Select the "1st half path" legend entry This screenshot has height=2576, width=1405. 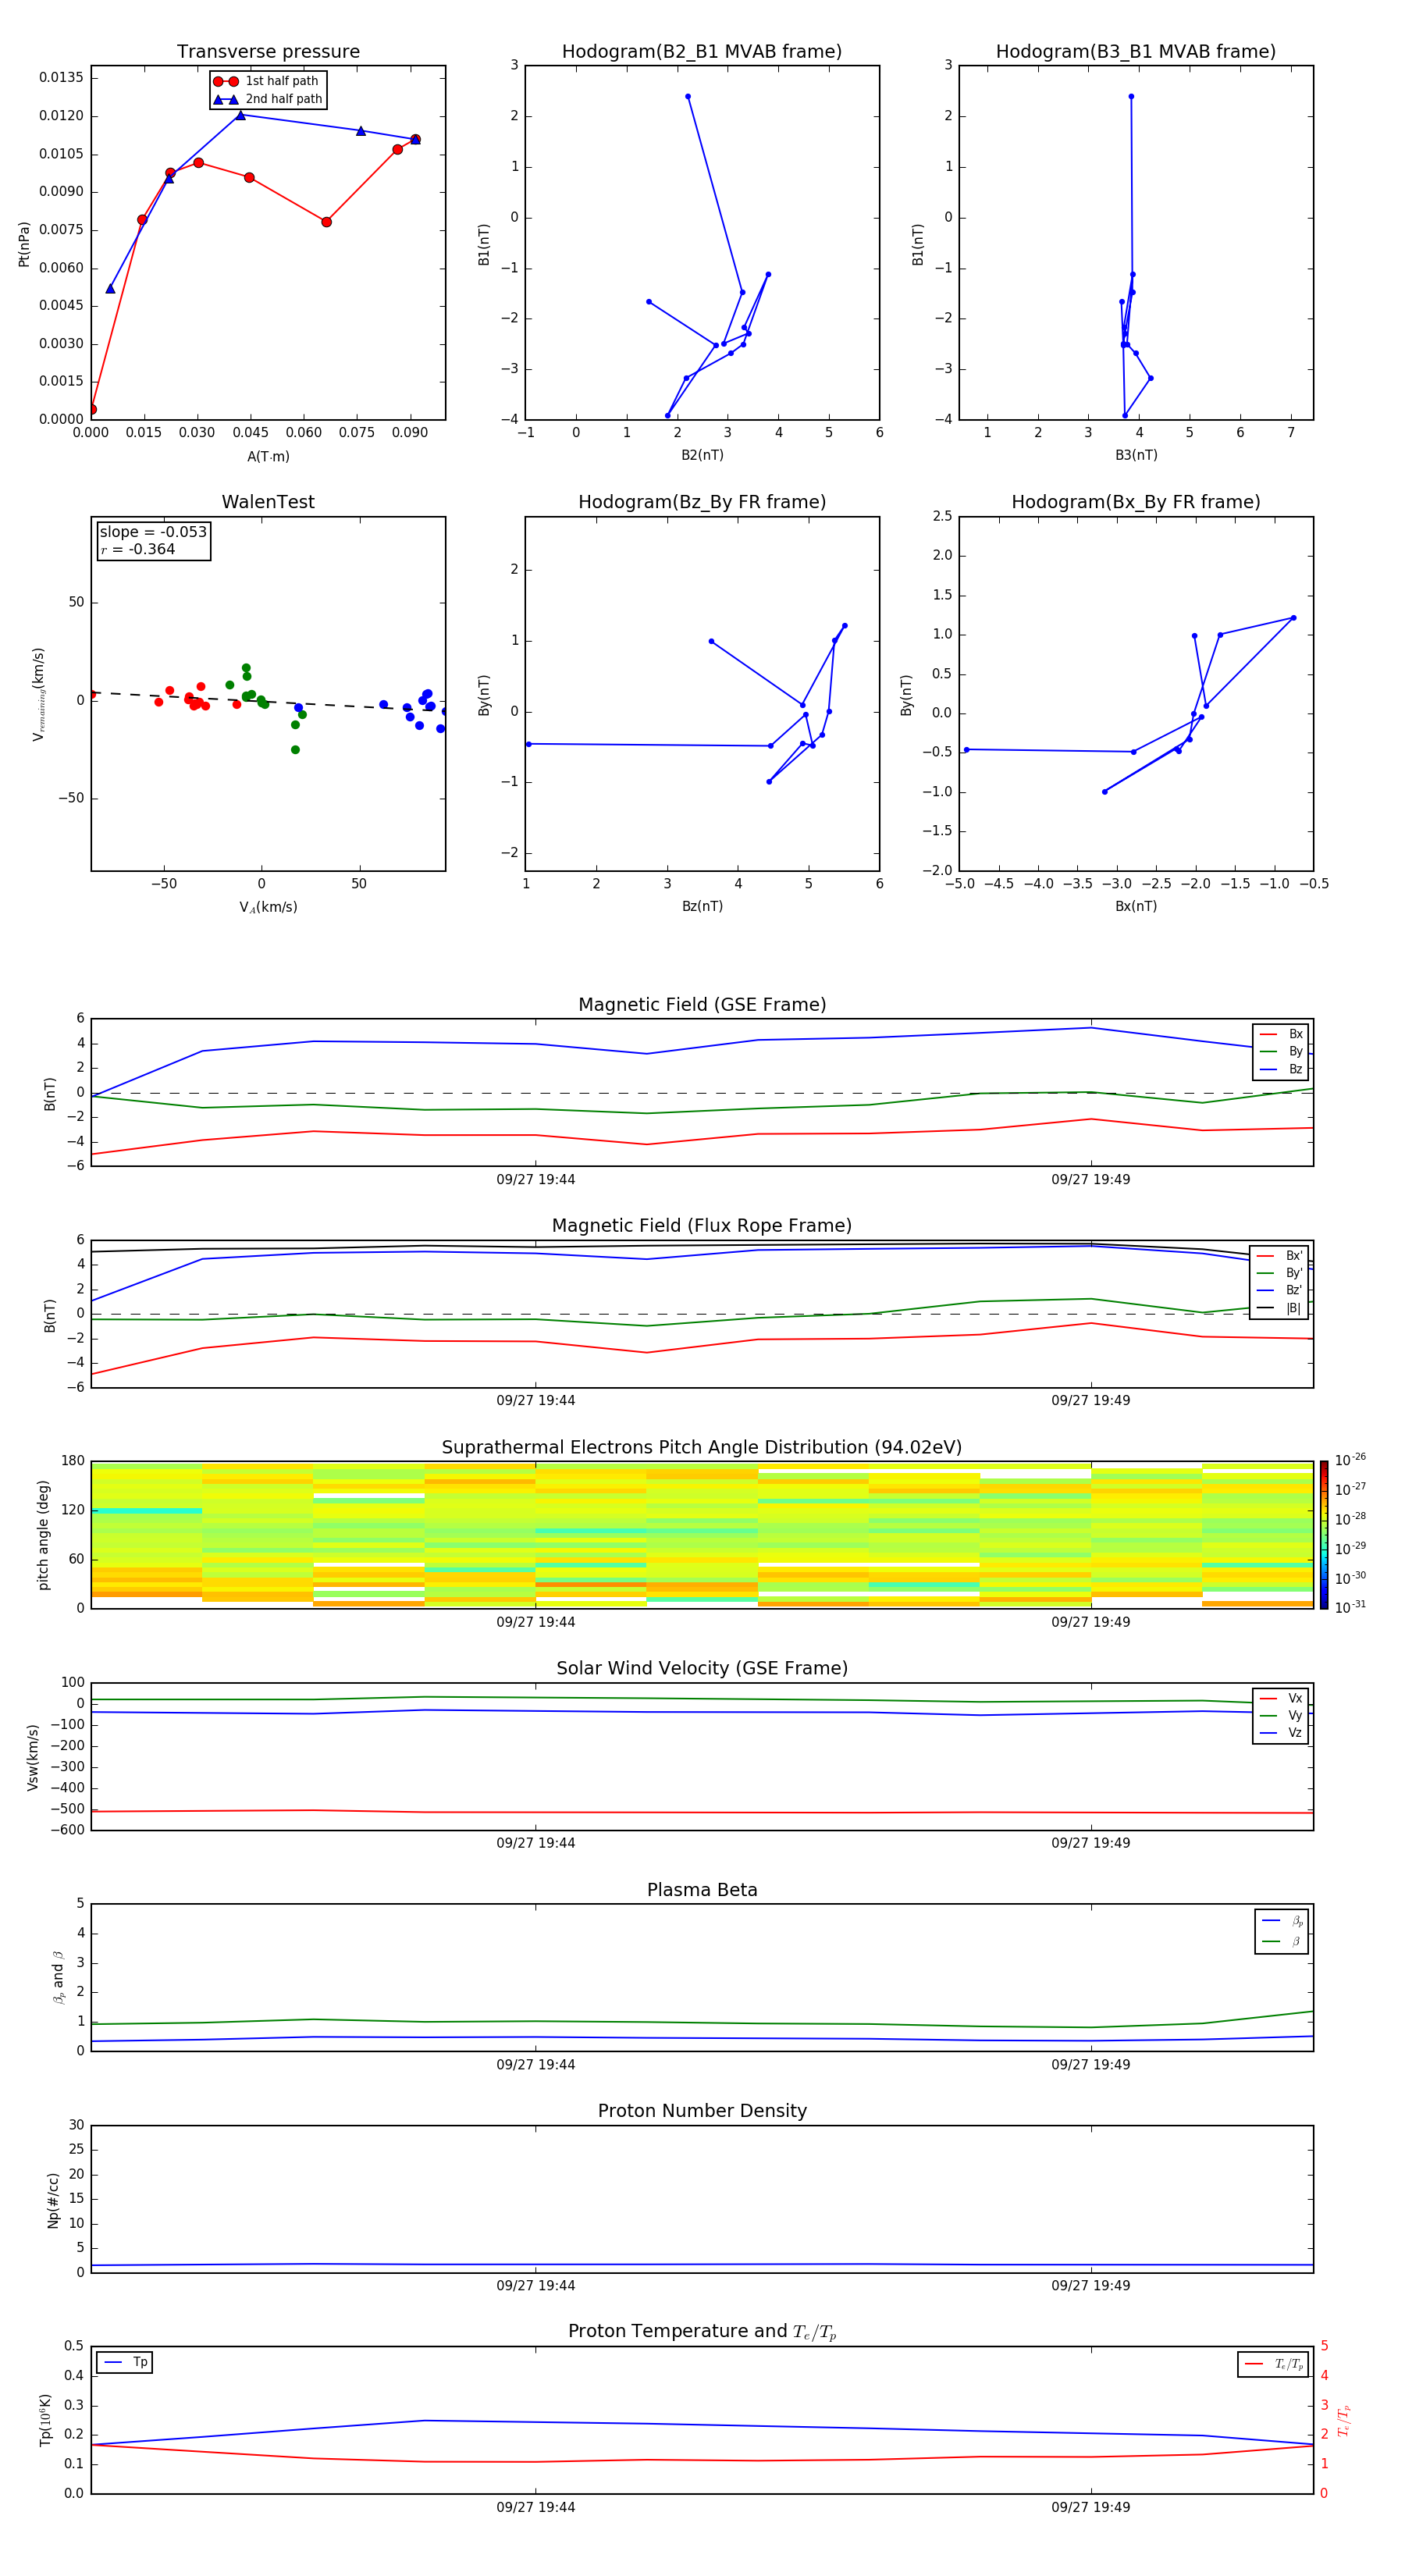coord(267,81)
